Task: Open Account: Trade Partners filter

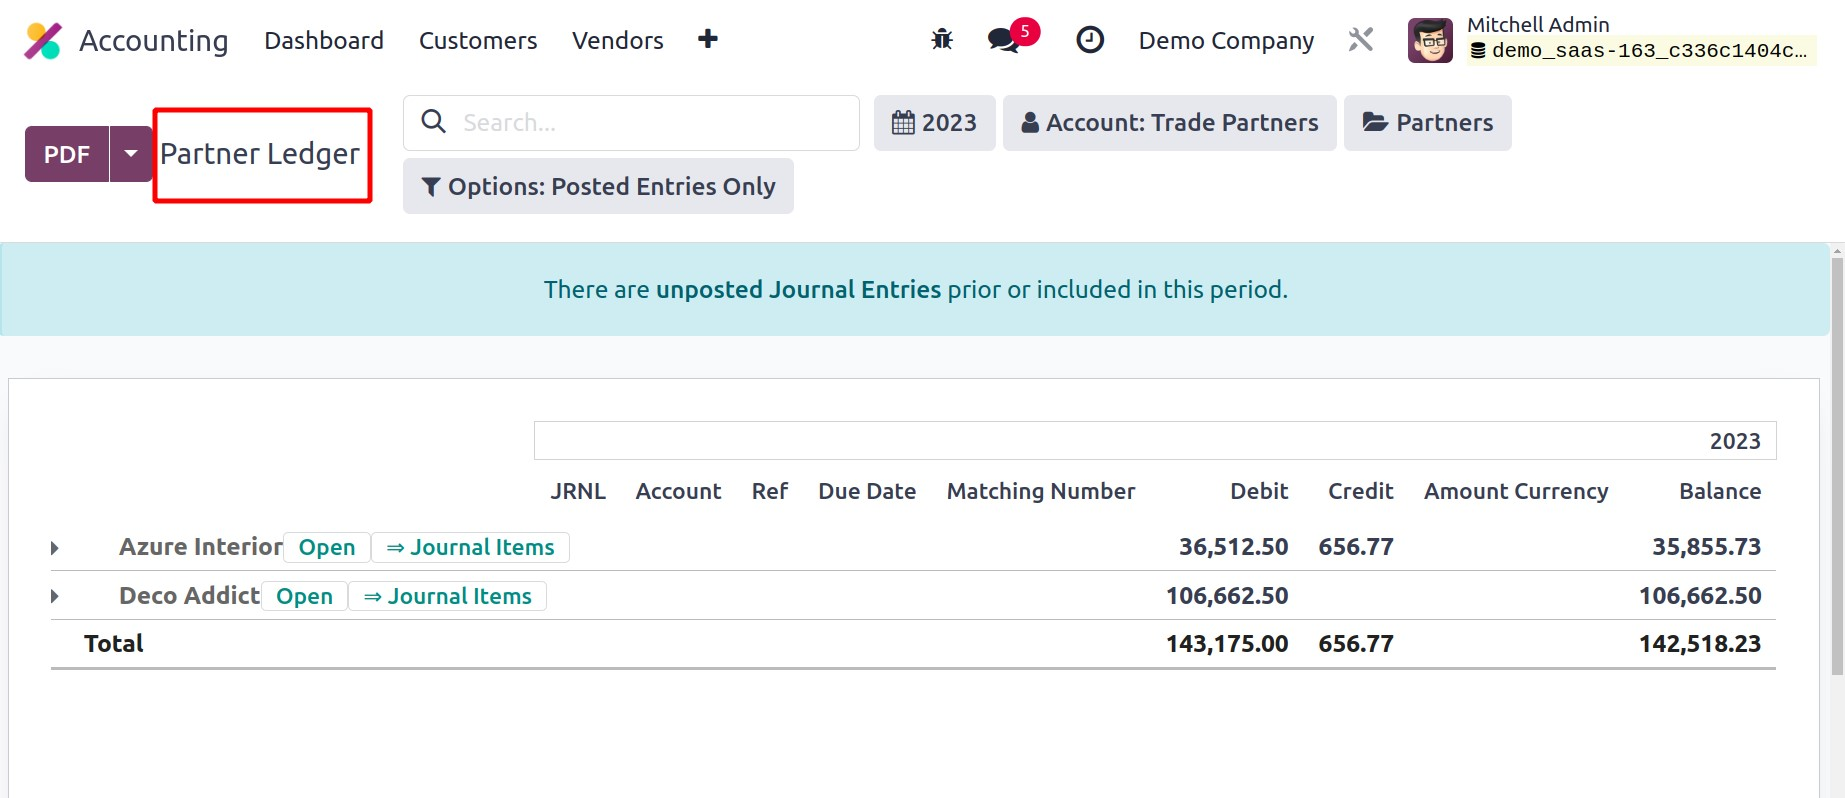Action: 1169,123
